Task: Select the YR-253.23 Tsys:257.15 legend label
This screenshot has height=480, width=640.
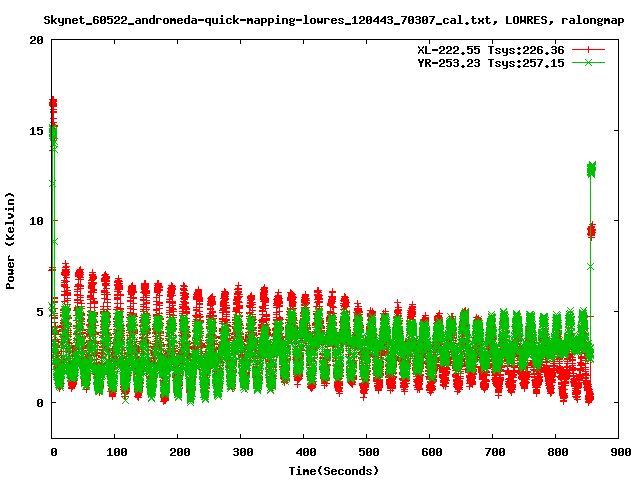Action: tap(491, 63)
